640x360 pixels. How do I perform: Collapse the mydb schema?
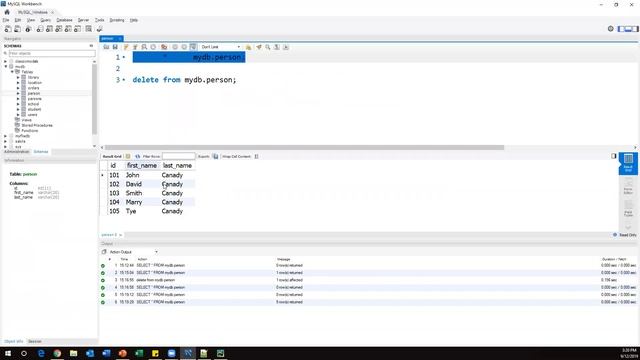pos(6,67)
